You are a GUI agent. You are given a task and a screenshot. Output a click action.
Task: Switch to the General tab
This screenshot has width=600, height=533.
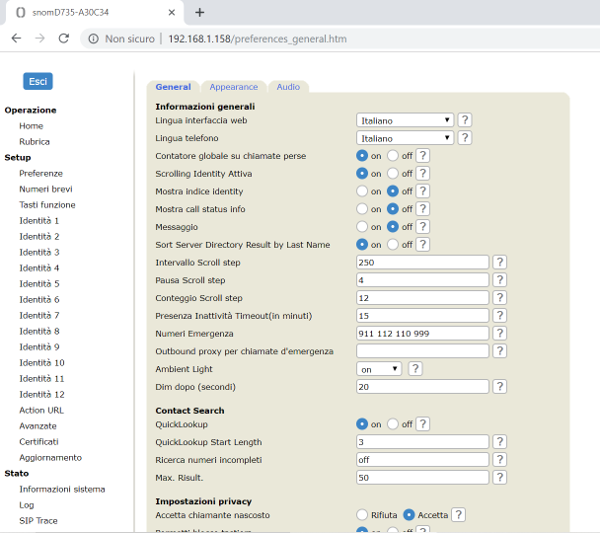coord(173,87)
